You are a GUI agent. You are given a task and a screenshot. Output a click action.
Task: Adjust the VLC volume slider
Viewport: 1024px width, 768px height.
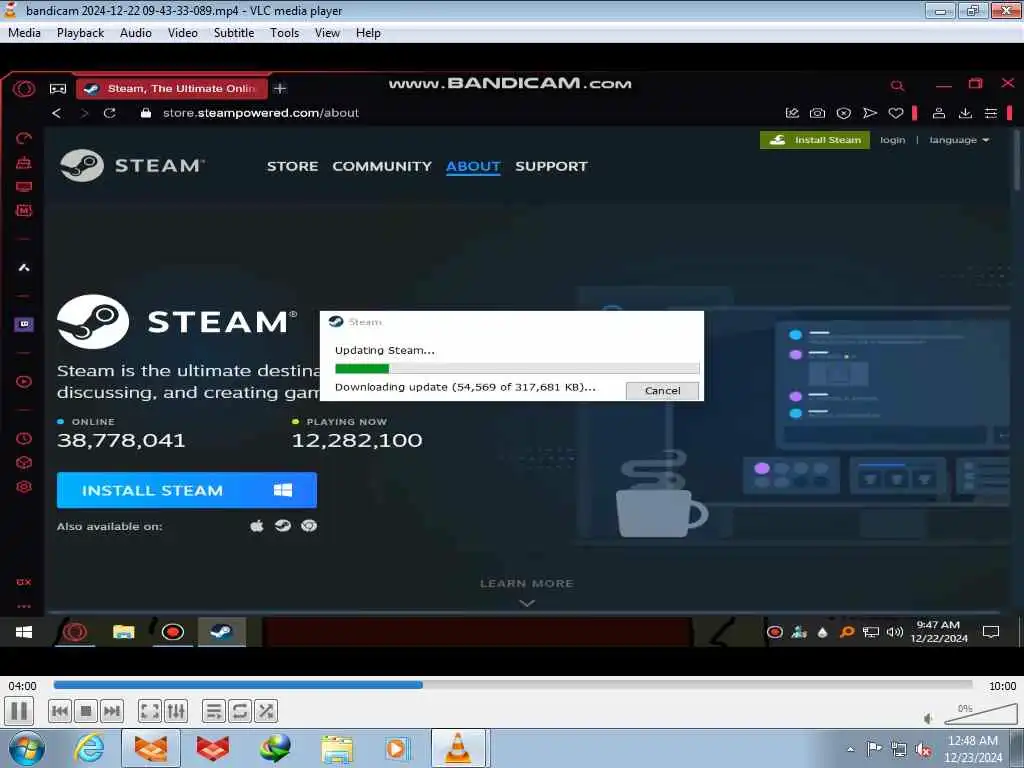980,715
